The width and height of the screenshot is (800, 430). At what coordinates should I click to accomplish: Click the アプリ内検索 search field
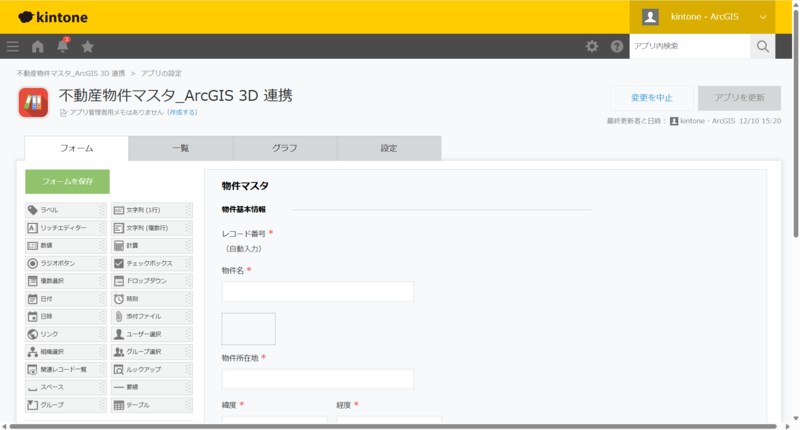click(690, 46)
